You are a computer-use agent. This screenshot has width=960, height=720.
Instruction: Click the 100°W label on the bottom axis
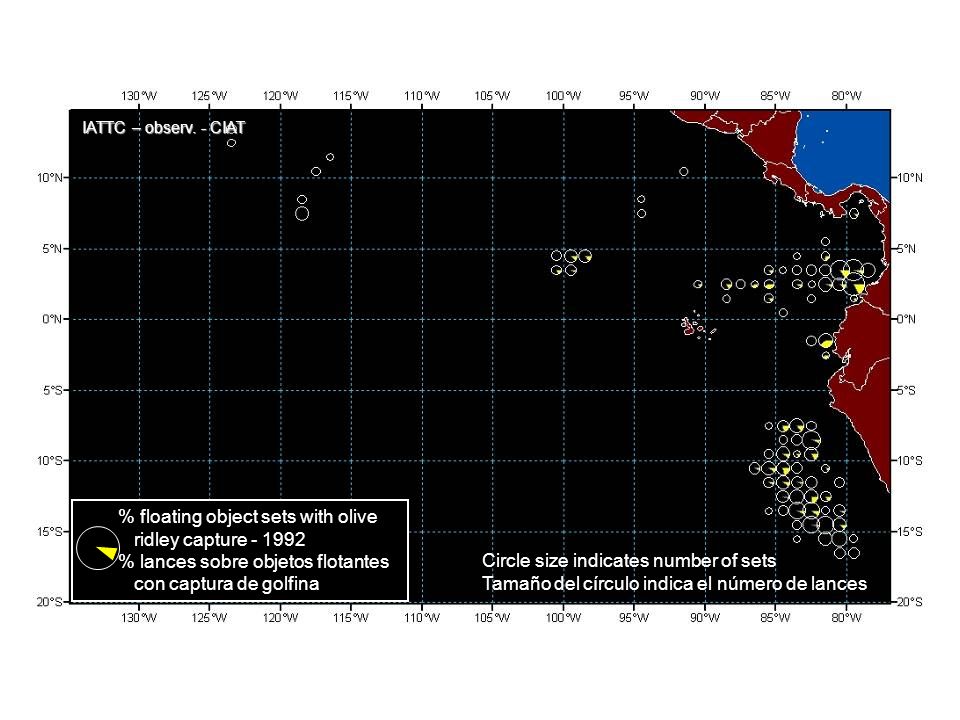[x=563, y=617]
